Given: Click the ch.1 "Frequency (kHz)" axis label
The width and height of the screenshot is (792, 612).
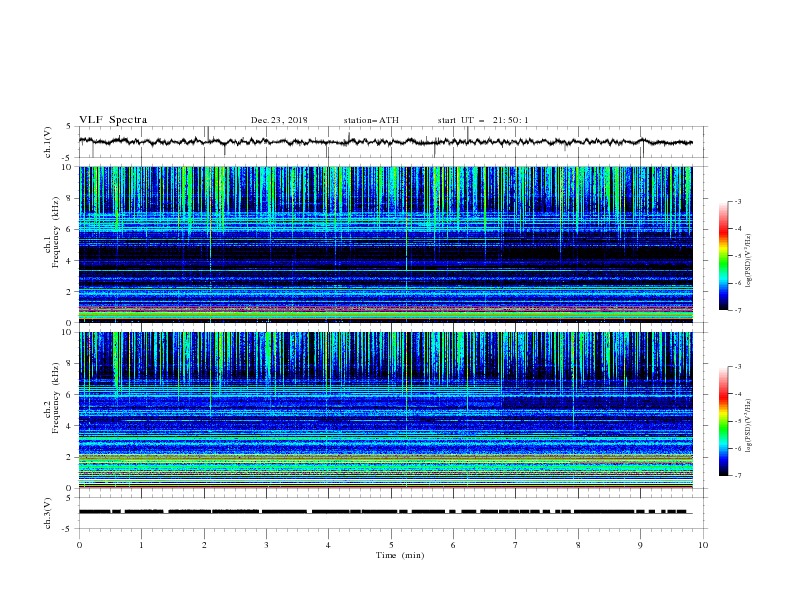Looking at the screenshot, I should (56, 230).
